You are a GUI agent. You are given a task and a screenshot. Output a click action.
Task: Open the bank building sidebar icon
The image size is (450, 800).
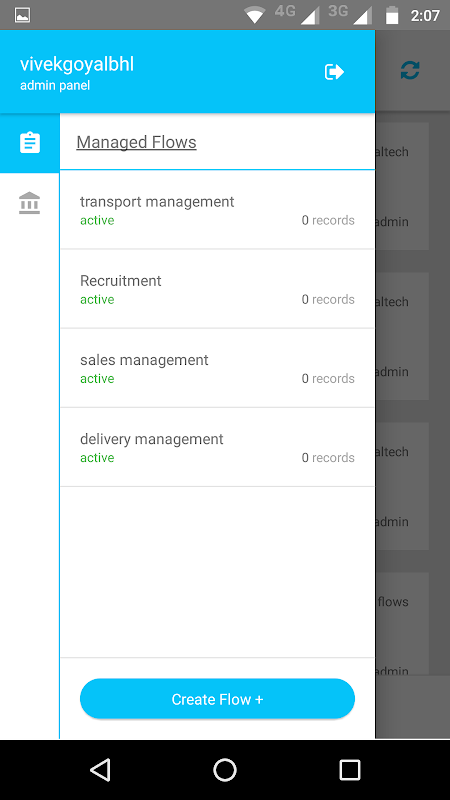(x=30, y=203)
